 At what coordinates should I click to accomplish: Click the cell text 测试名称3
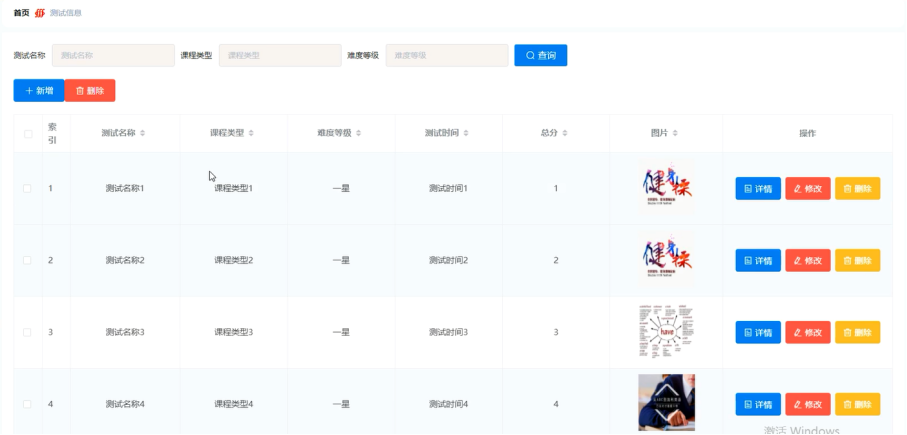point(125,332)
